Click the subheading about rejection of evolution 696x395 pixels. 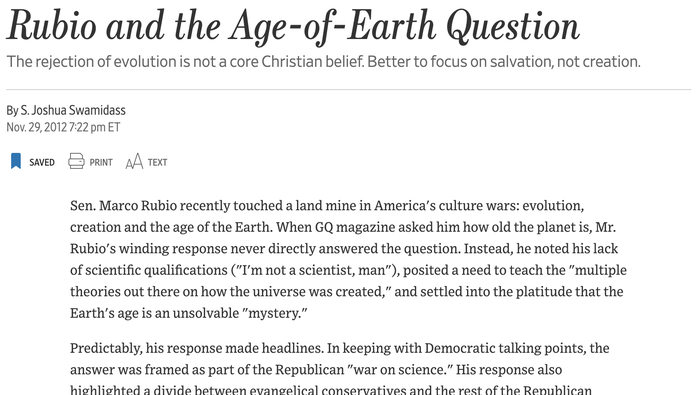pos(324,62)
